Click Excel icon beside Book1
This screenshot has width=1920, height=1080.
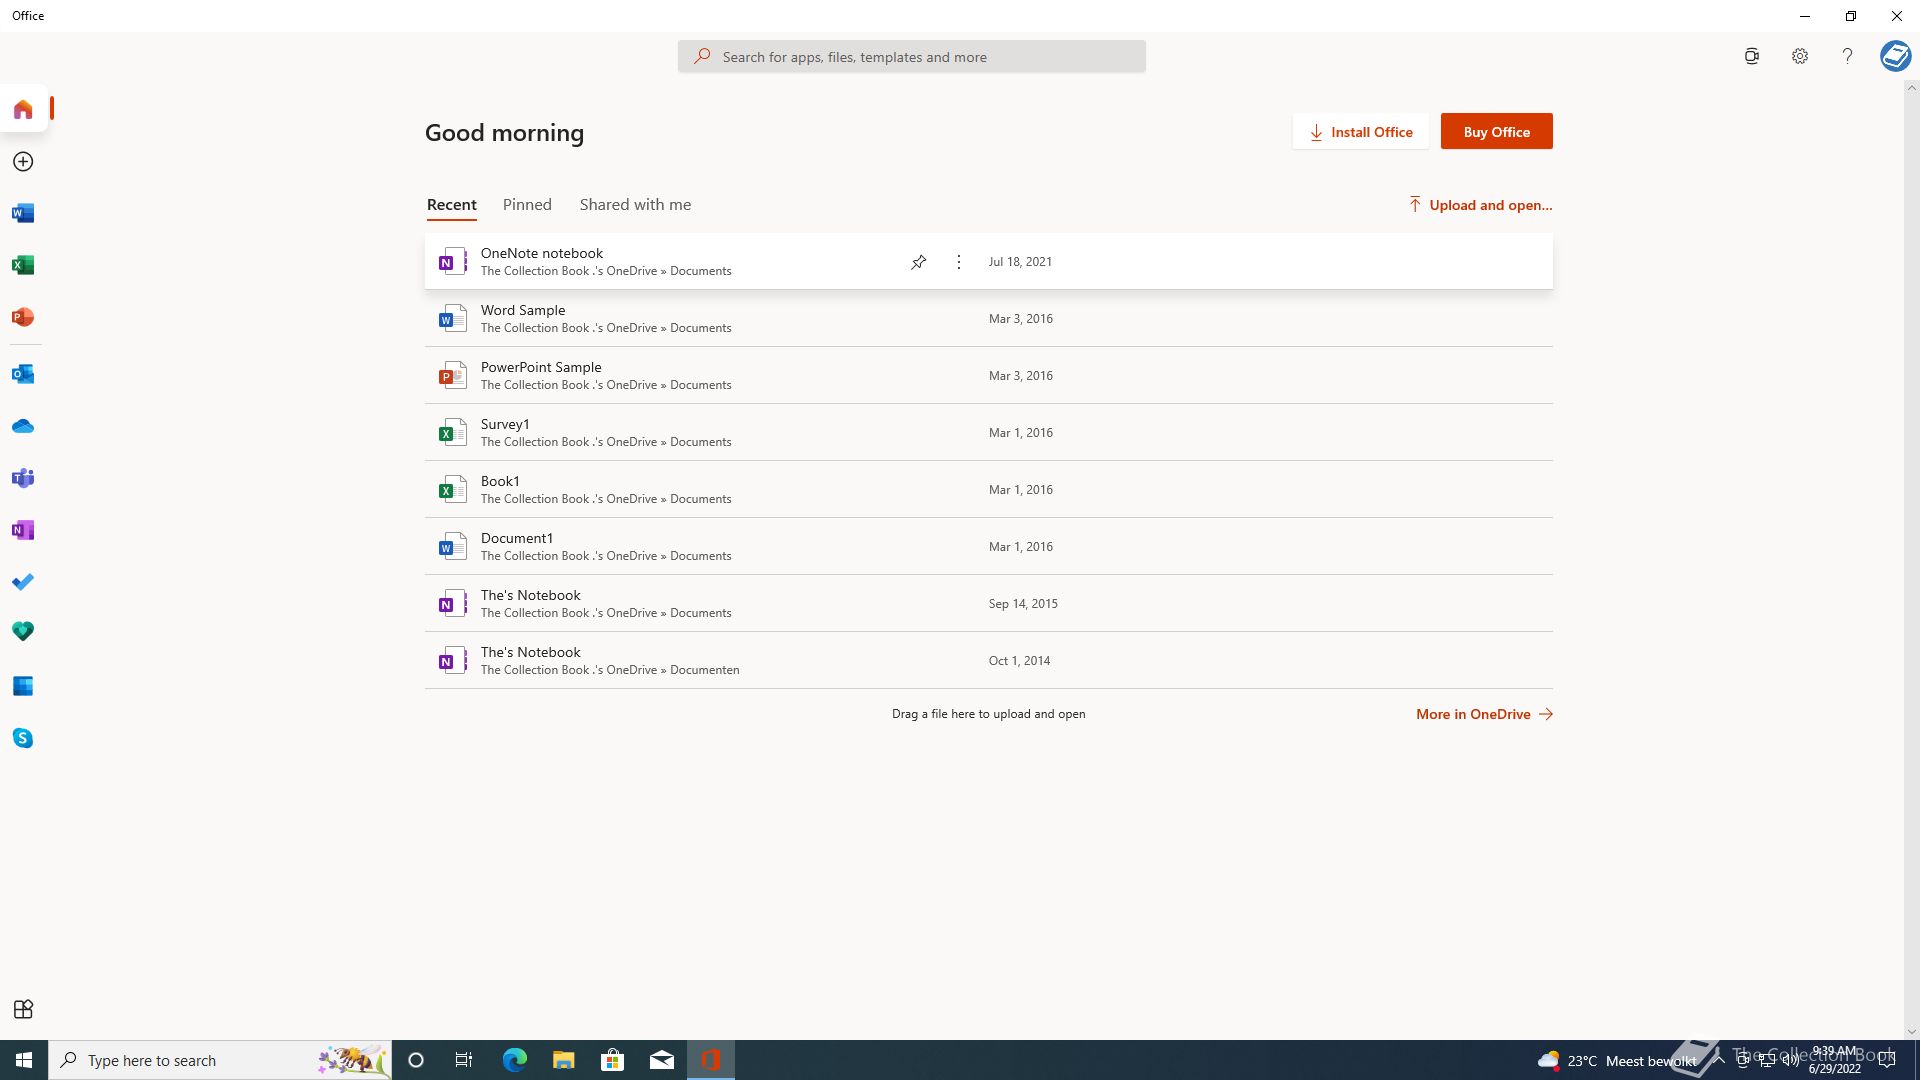[x=452, y=490]
